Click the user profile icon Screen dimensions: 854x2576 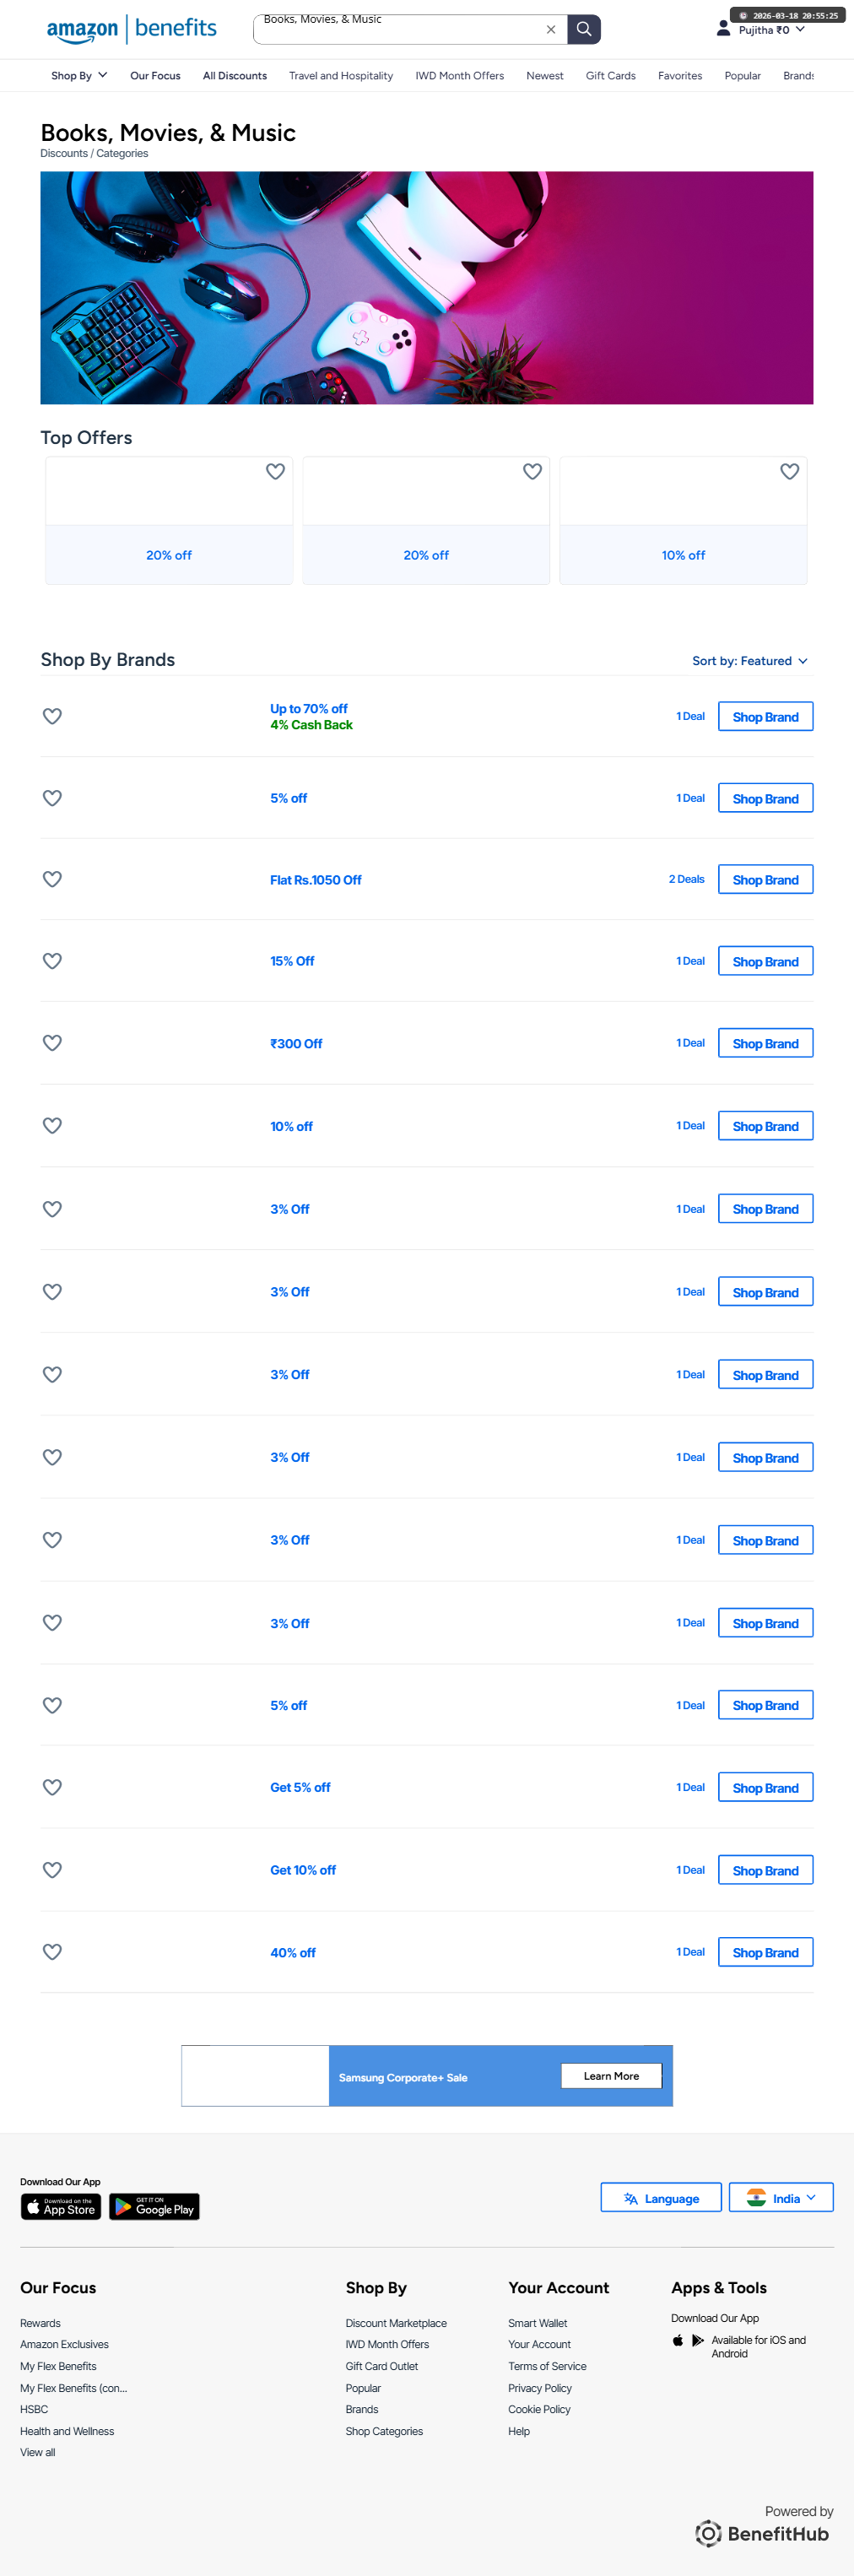723,29
